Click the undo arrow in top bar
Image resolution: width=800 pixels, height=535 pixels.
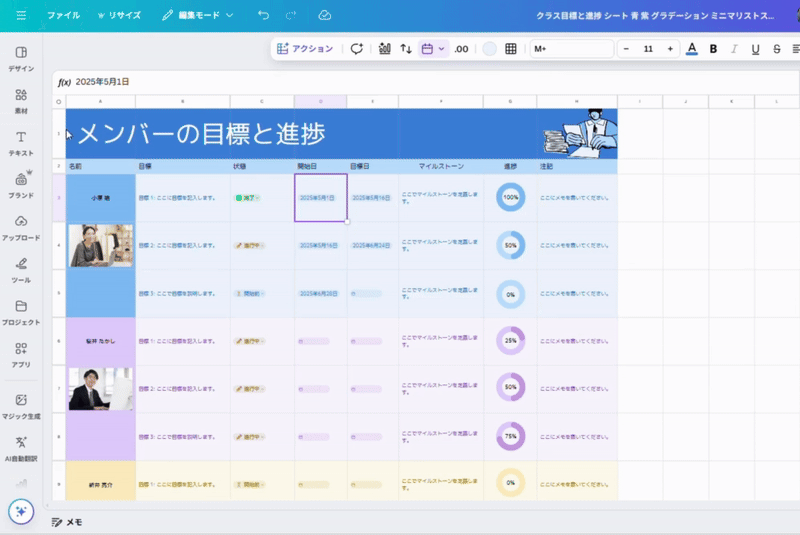[x=263, y=15]
